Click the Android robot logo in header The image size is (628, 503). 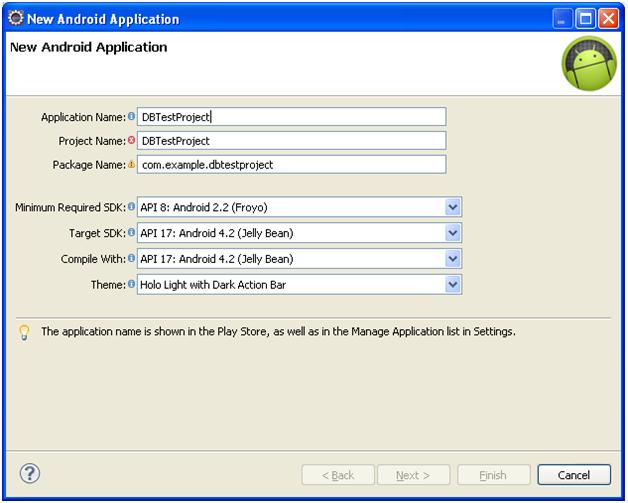click(589, 63)
